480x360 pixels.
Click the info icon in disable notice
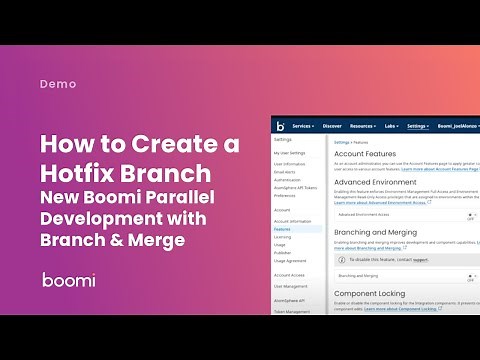[342, 260]
